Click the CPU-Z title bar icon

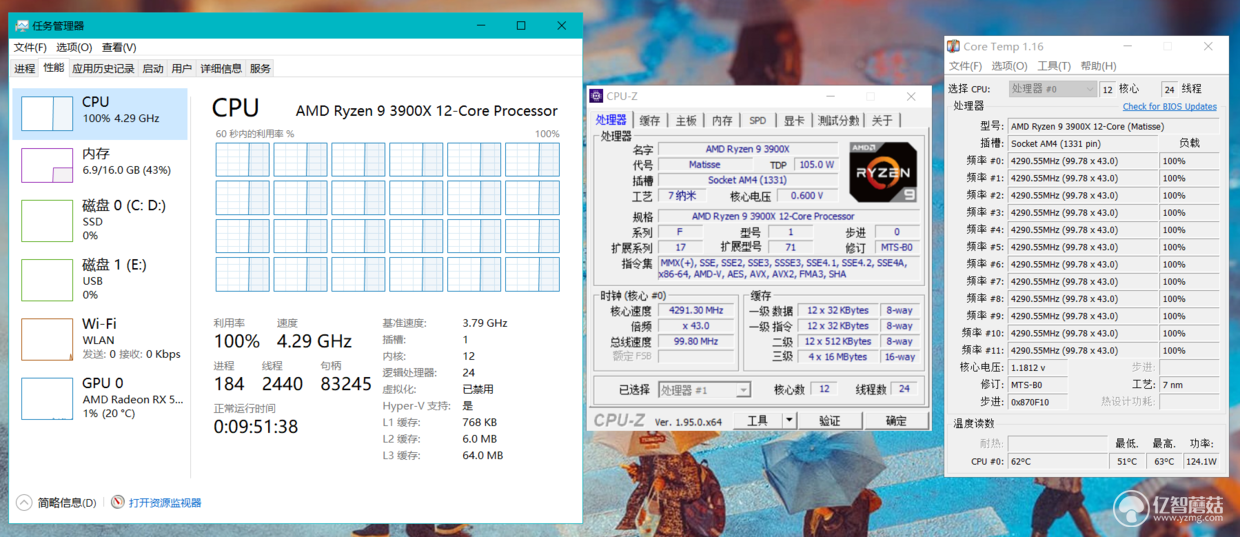(596, 96)
